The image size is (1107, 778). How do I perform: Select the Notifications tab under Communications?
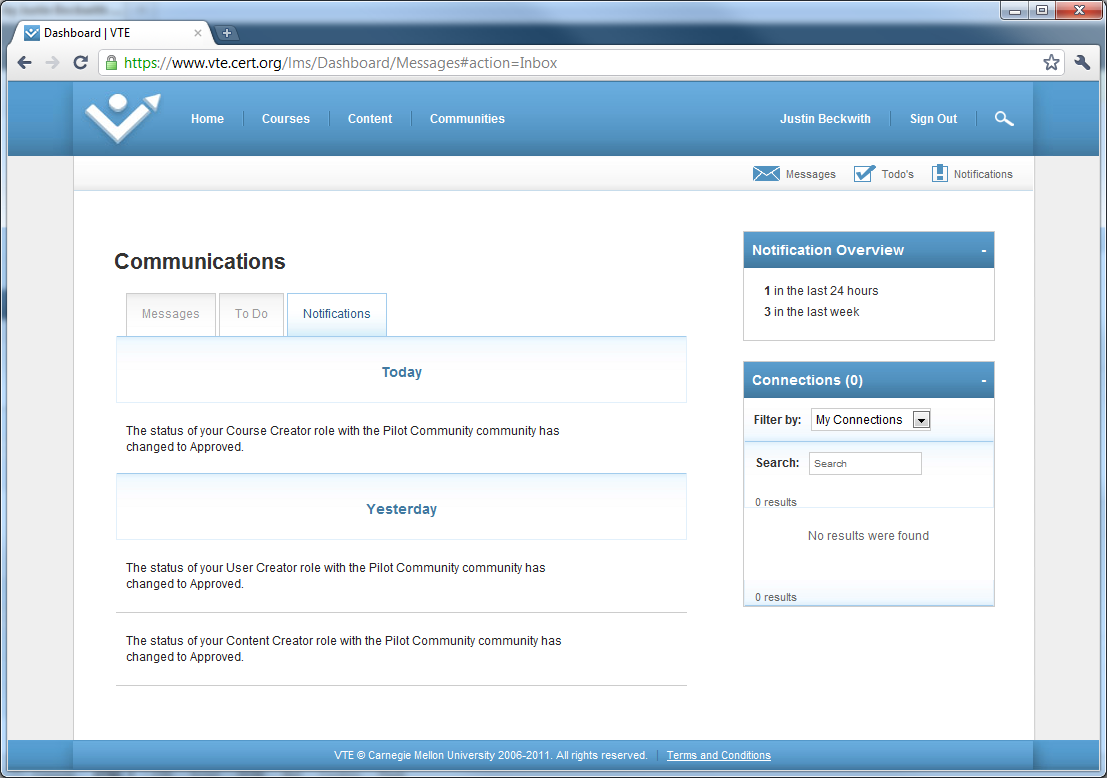coord(337,313)
